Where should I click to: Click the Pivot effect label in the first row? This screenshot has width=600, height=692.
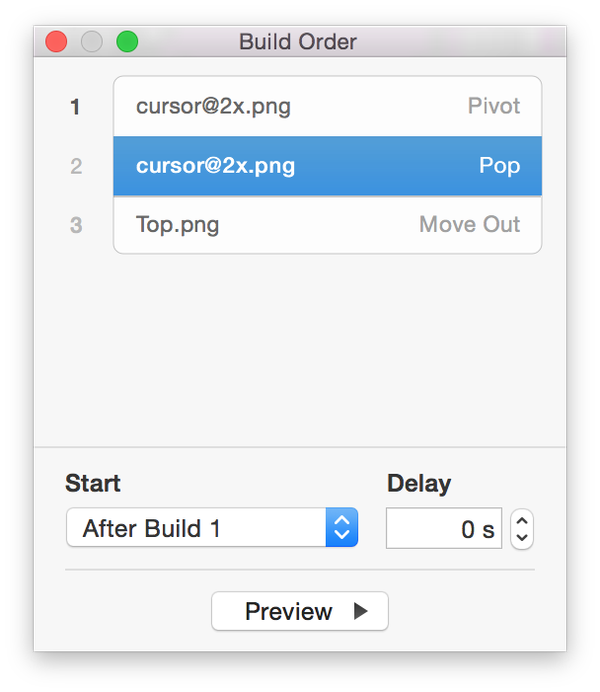click(494, 106)
